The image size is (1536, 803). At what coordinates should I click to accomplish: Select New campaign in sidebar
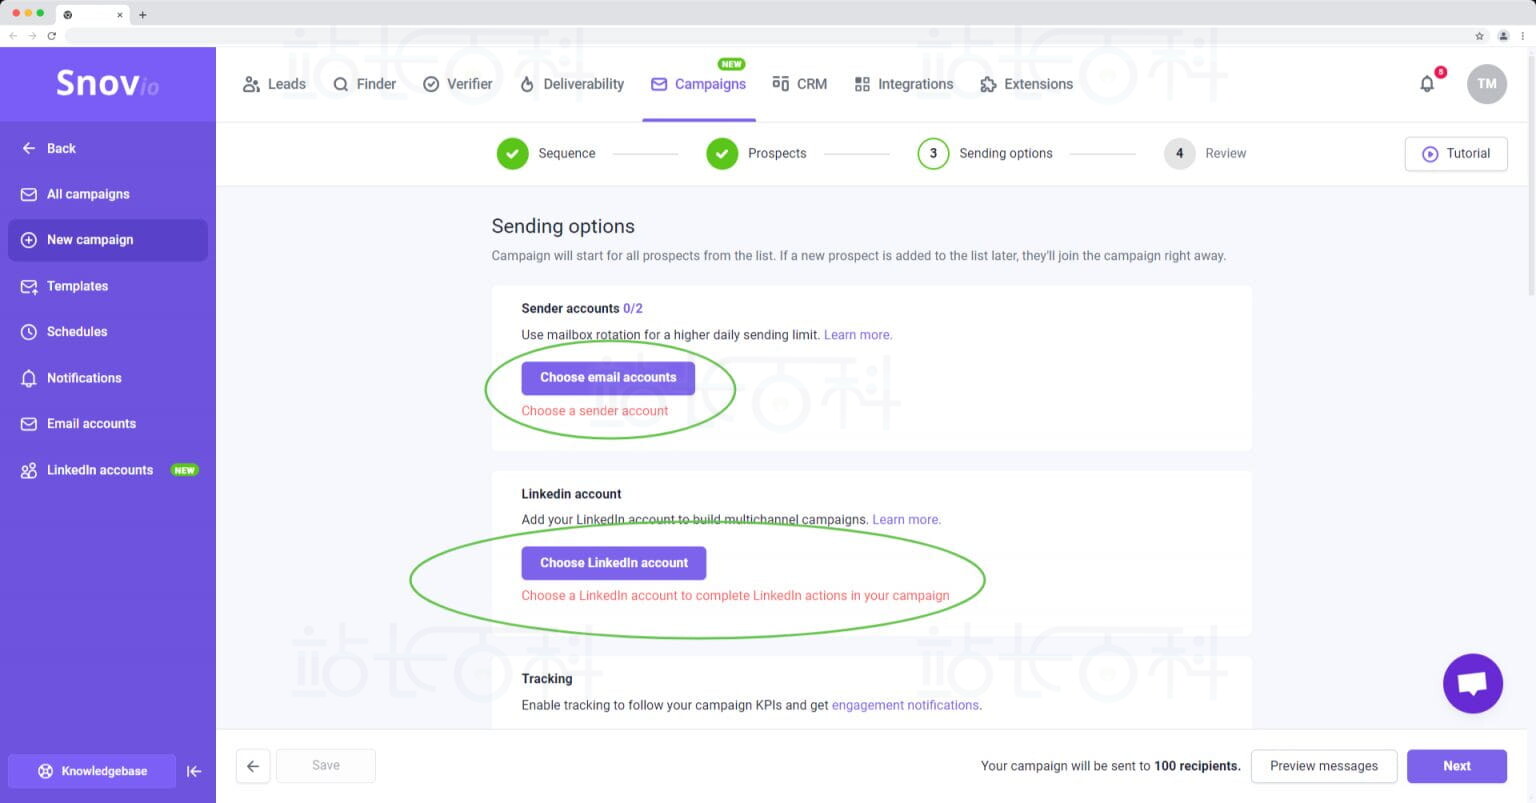(x=108, y=240)
